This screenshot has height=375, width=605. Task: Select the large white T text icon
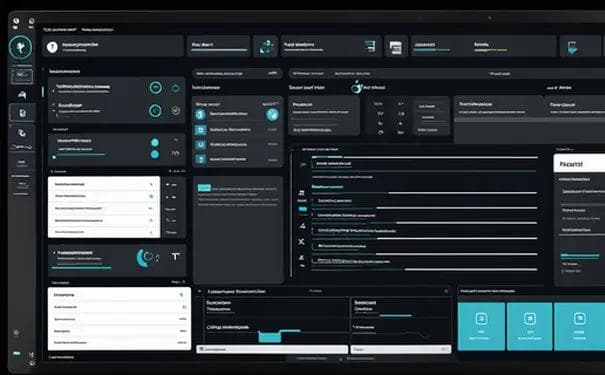[176, 257]
